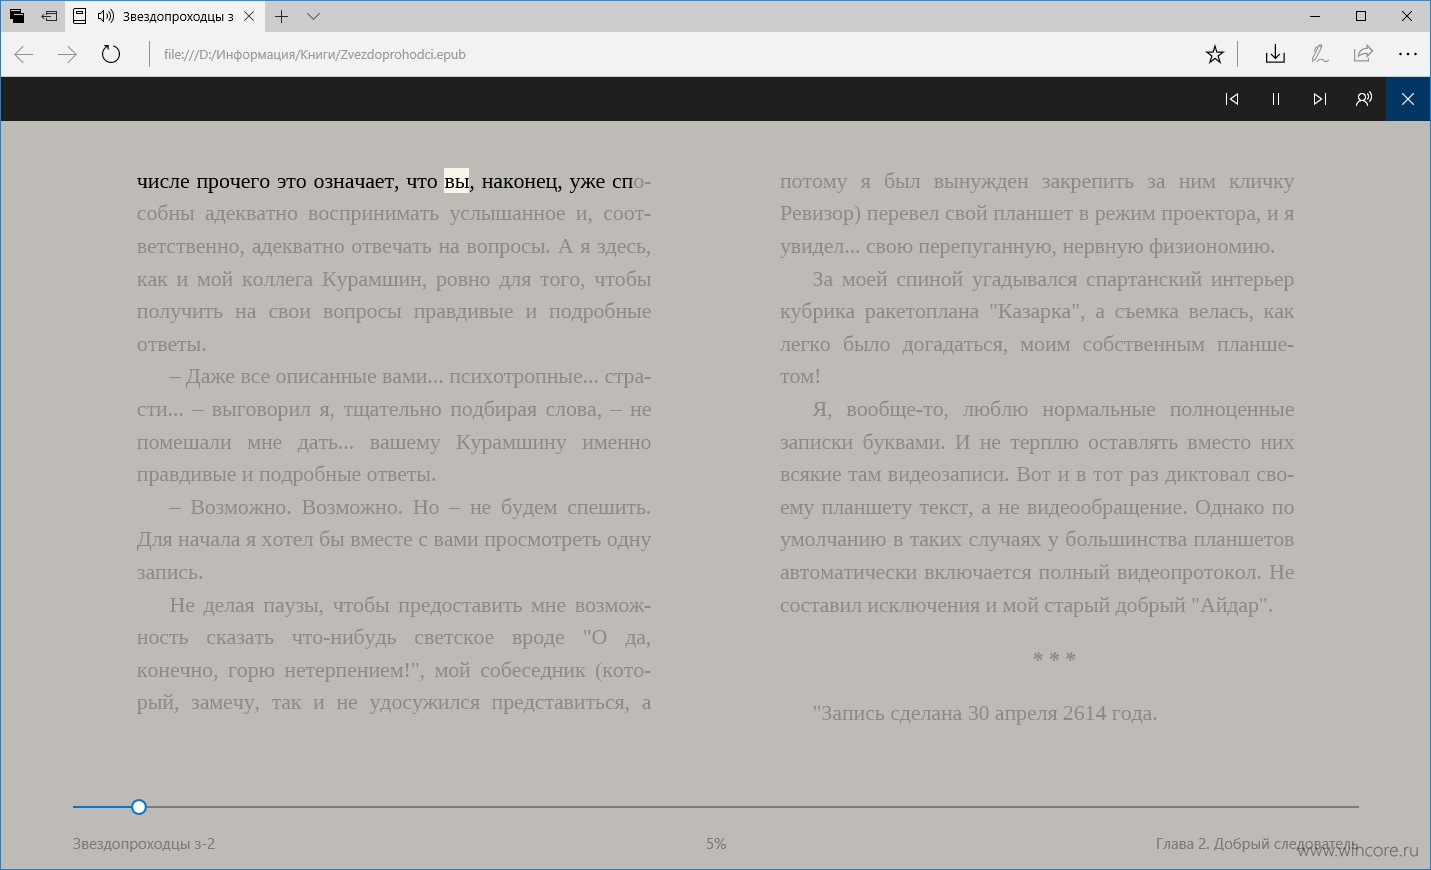Expand the tab previews chevron
Viewport: 1431px width, 870px height.
[x=313, y=16]
